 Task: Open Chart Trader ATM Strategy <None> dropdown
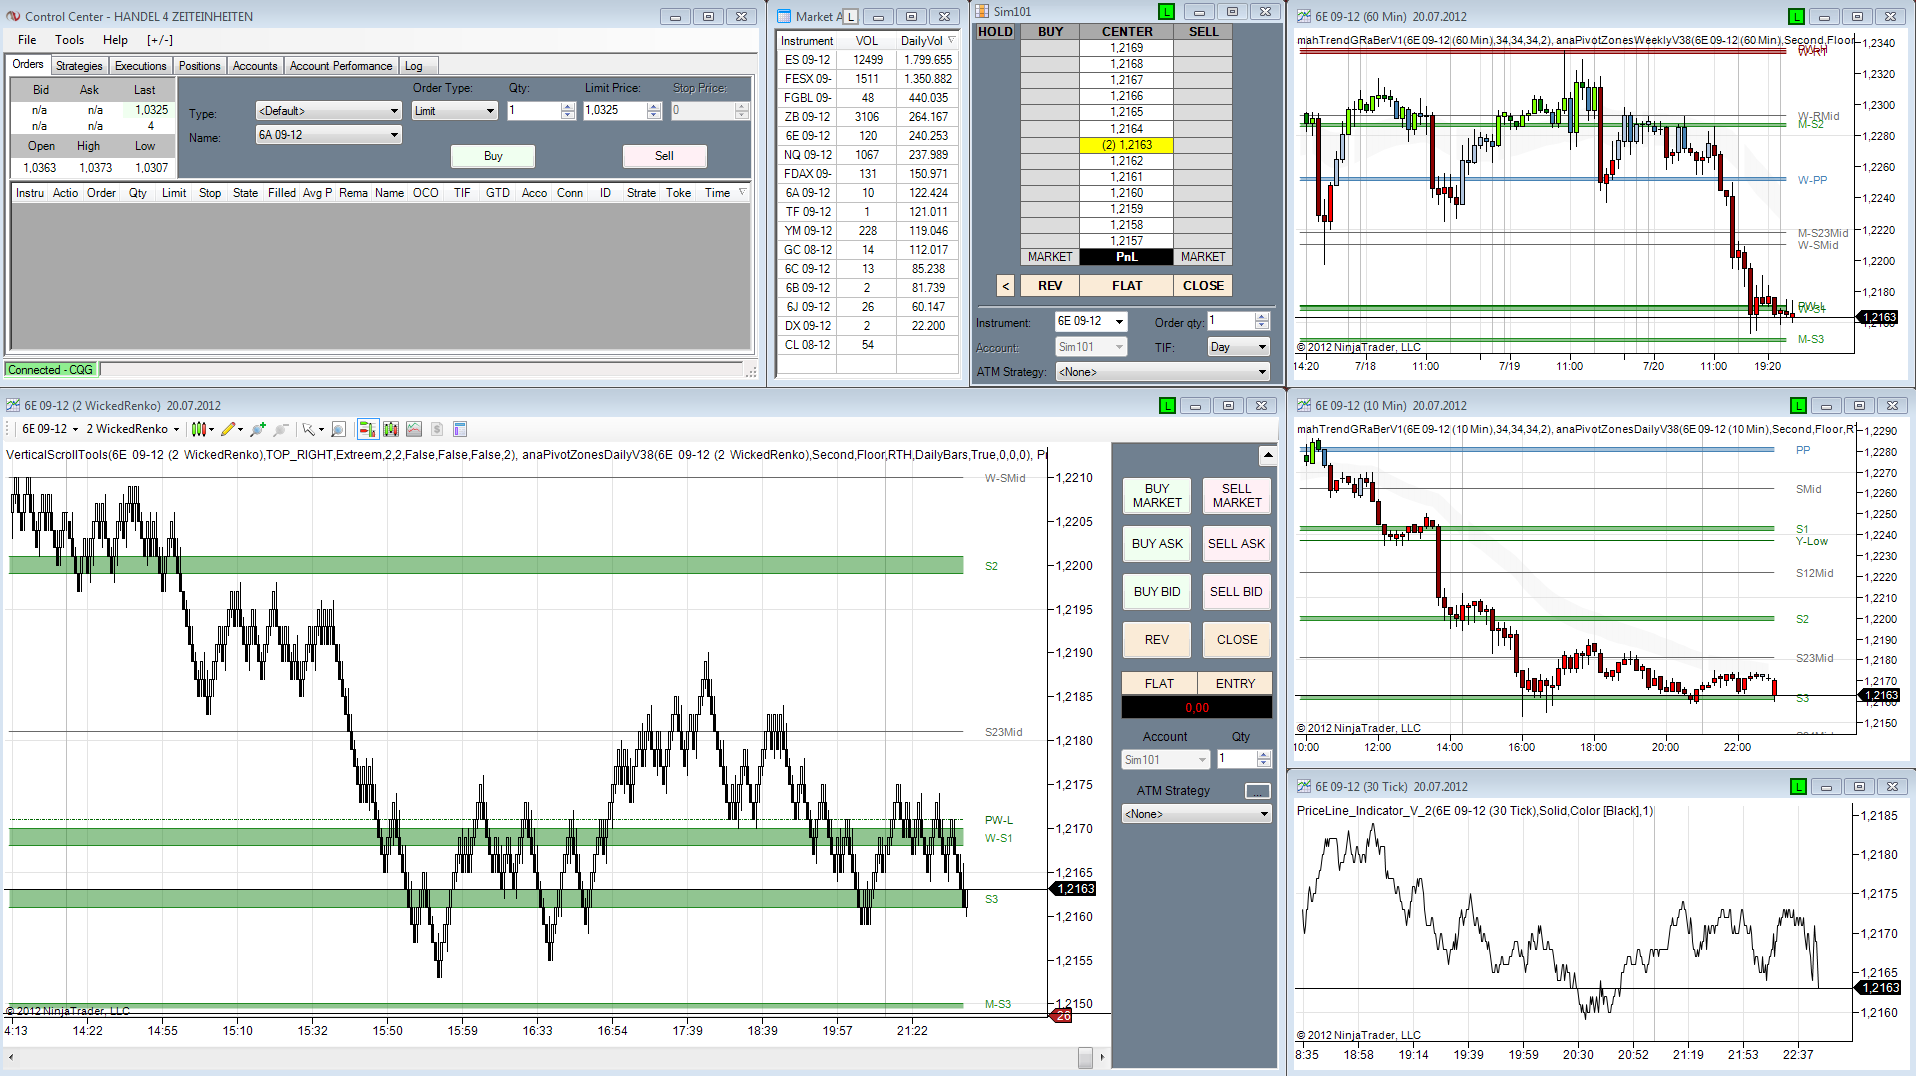click(1196, 814)
